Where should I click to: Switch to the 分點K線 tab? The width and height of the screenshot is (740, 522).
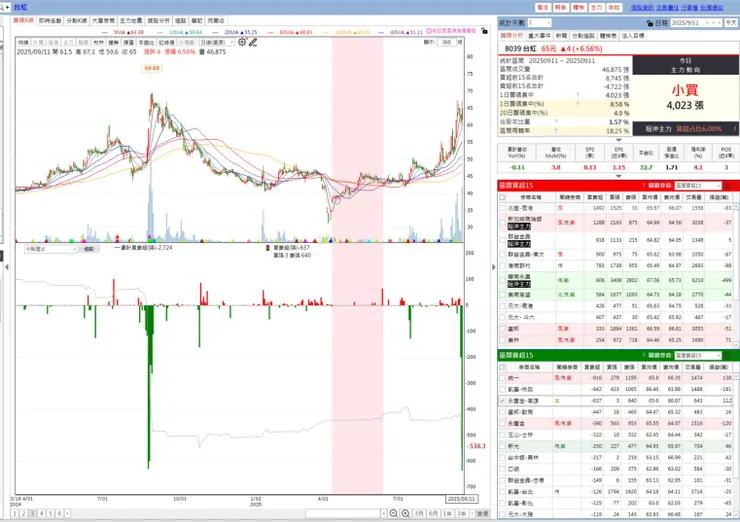pyautogui.click(x=76, y=21)
